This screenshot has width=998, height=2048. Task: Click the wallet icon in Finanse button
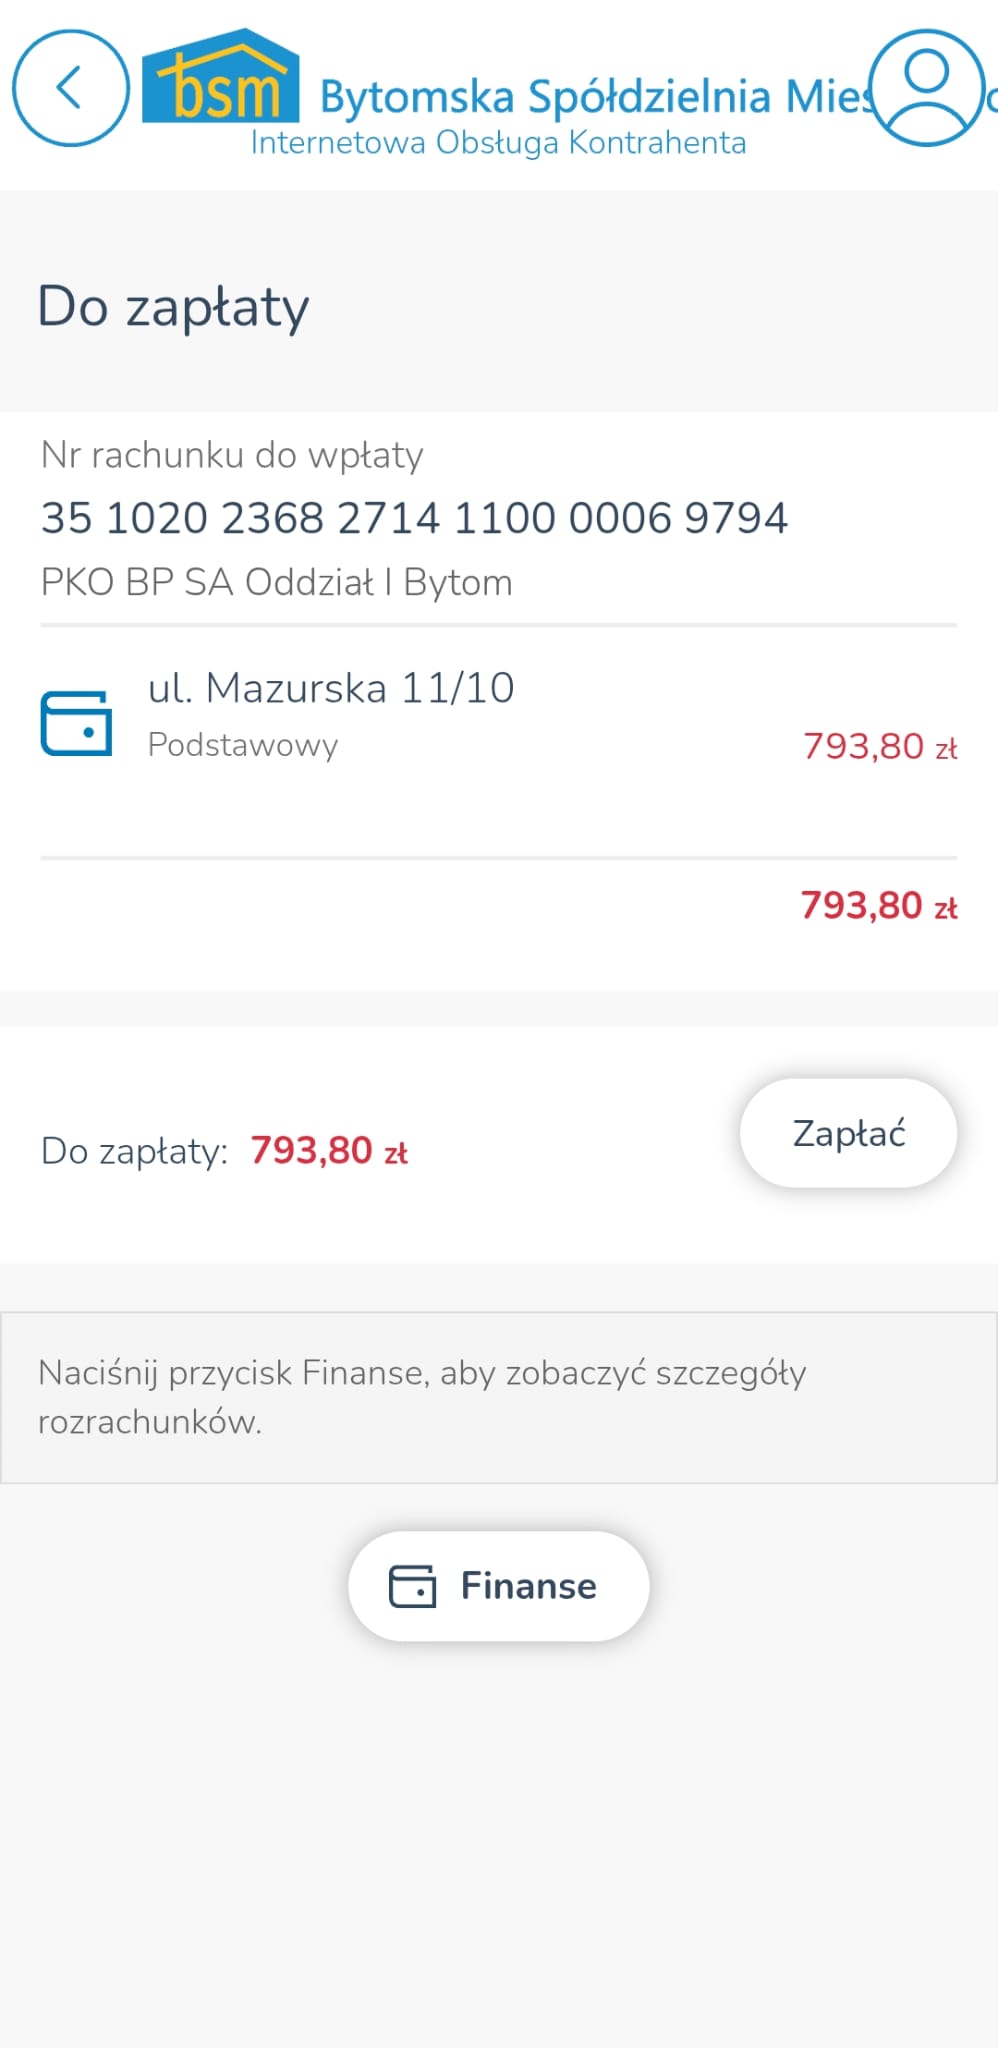(412, 1586)
